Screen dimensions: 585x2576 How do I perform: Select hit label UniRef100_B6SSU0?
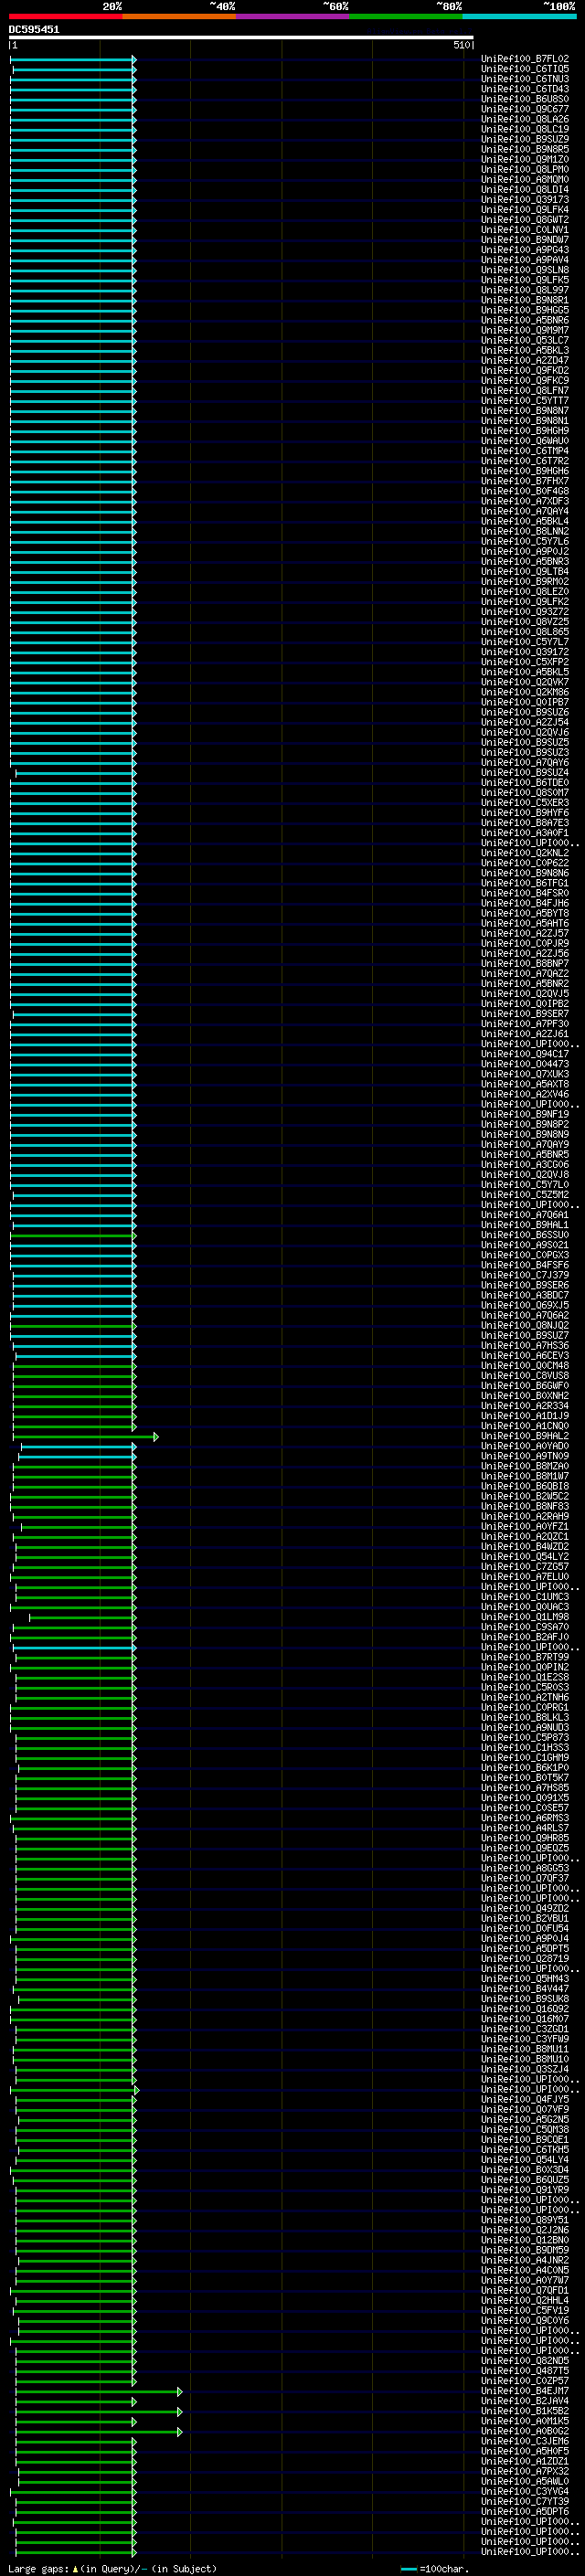525,1235
